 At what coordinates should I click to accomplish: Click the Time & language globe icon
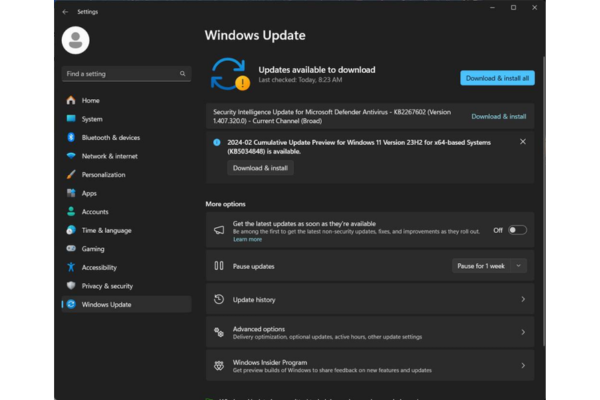(x=71, y=230)
